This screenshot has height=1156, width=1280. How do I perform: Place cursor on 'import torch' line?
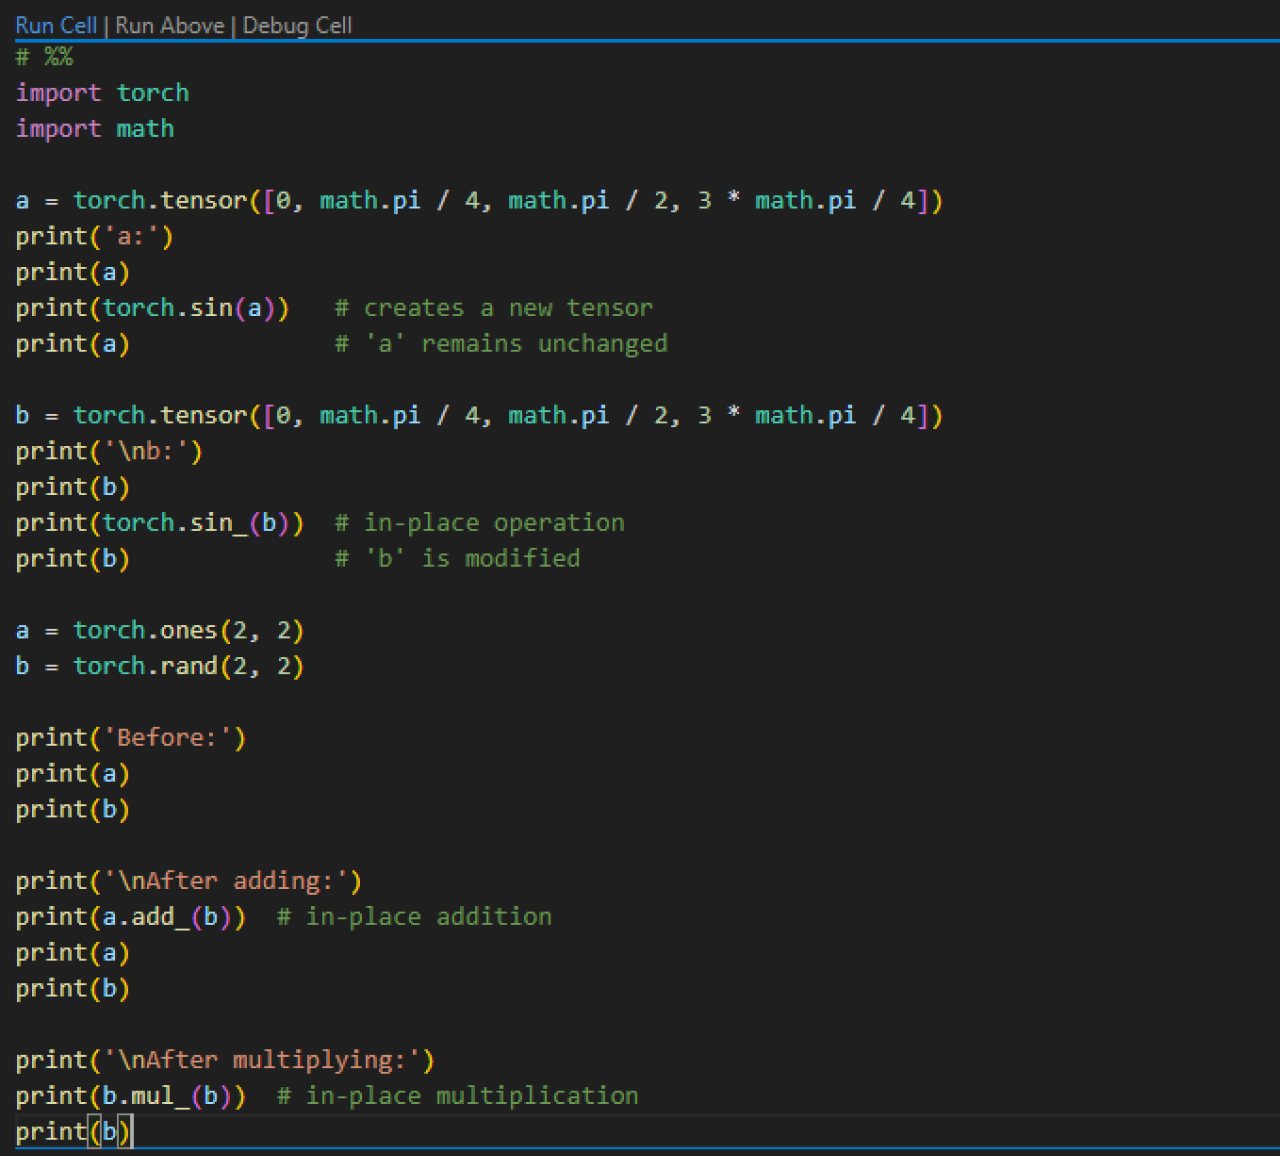tap(102, 93)
